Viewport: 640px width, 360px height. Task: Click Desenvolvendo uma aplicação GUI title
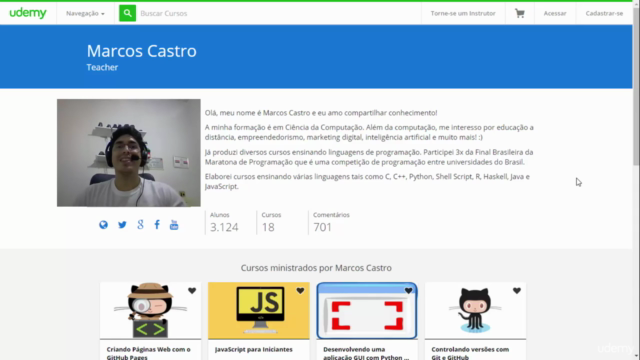pos(366,353)
